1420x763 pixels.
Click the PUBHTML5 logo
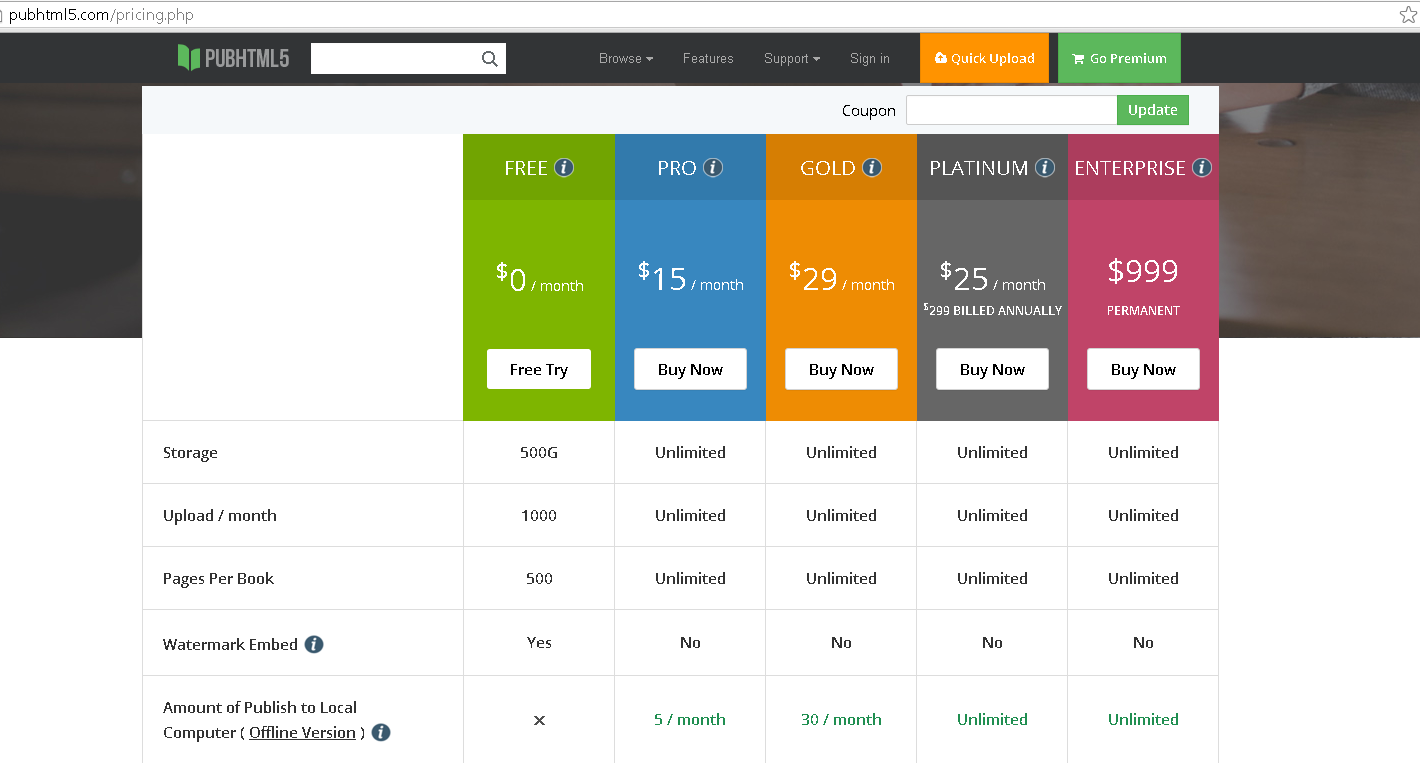click(x=233, y=58)
